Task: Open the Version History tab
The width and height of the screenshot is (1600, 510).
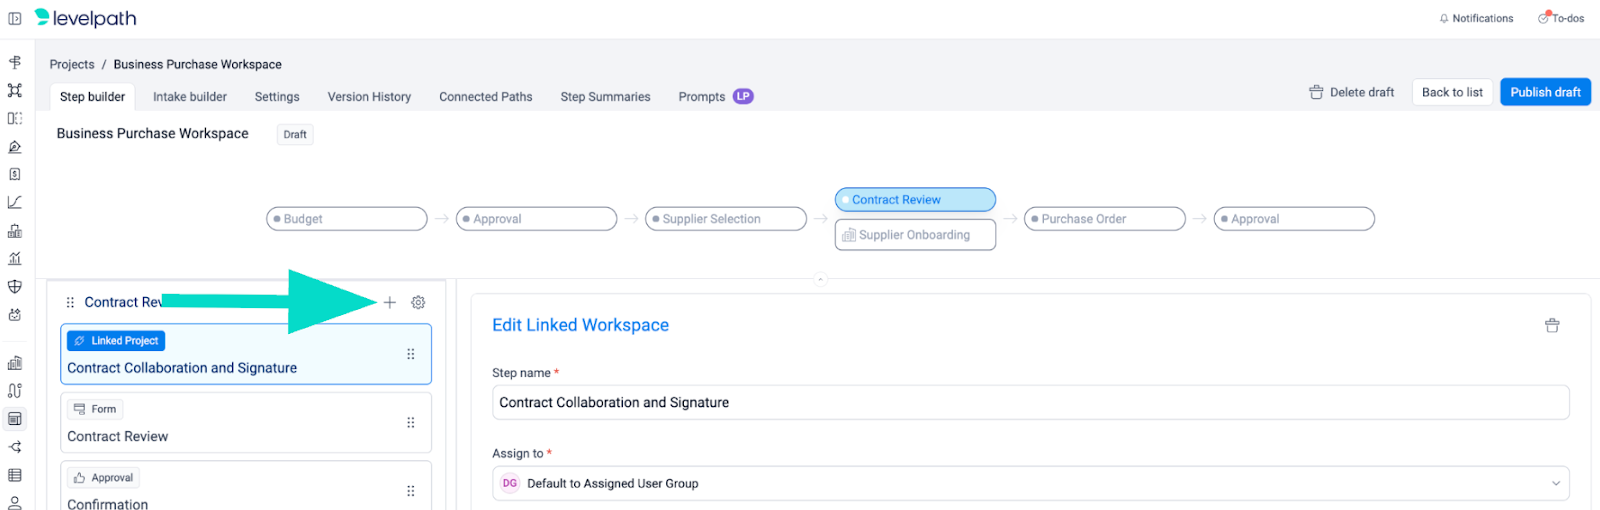Action: tap(369, 97)
